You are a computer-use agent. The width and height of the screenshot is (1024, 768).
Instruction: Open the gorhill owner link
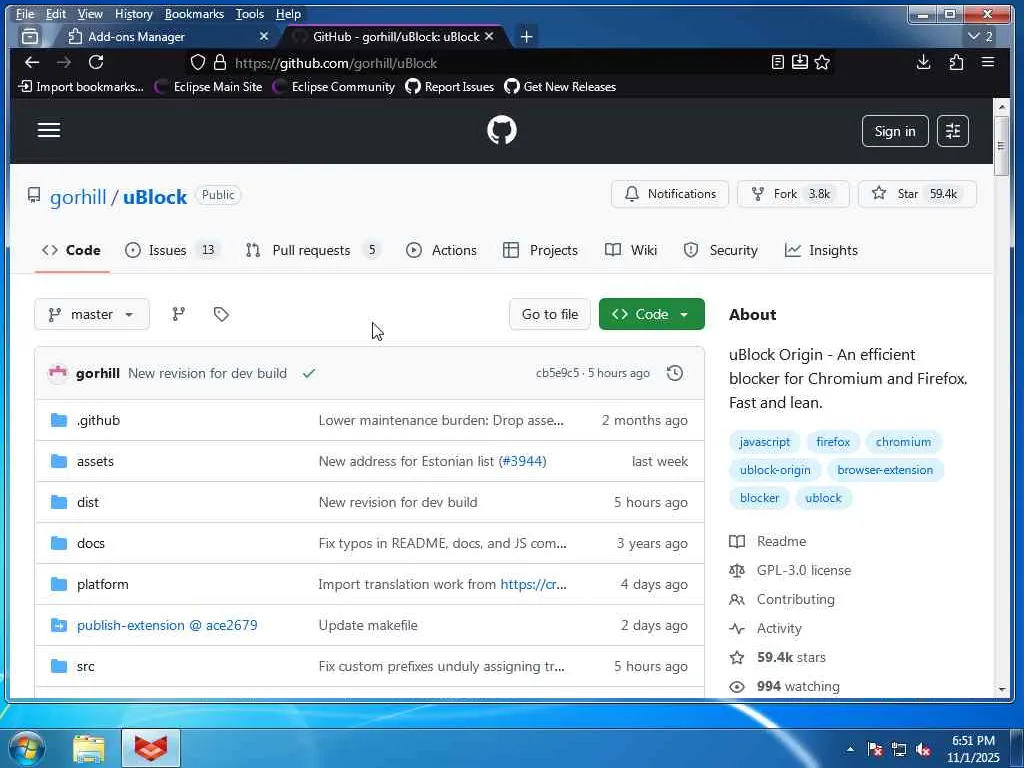(x=78, y=197)
